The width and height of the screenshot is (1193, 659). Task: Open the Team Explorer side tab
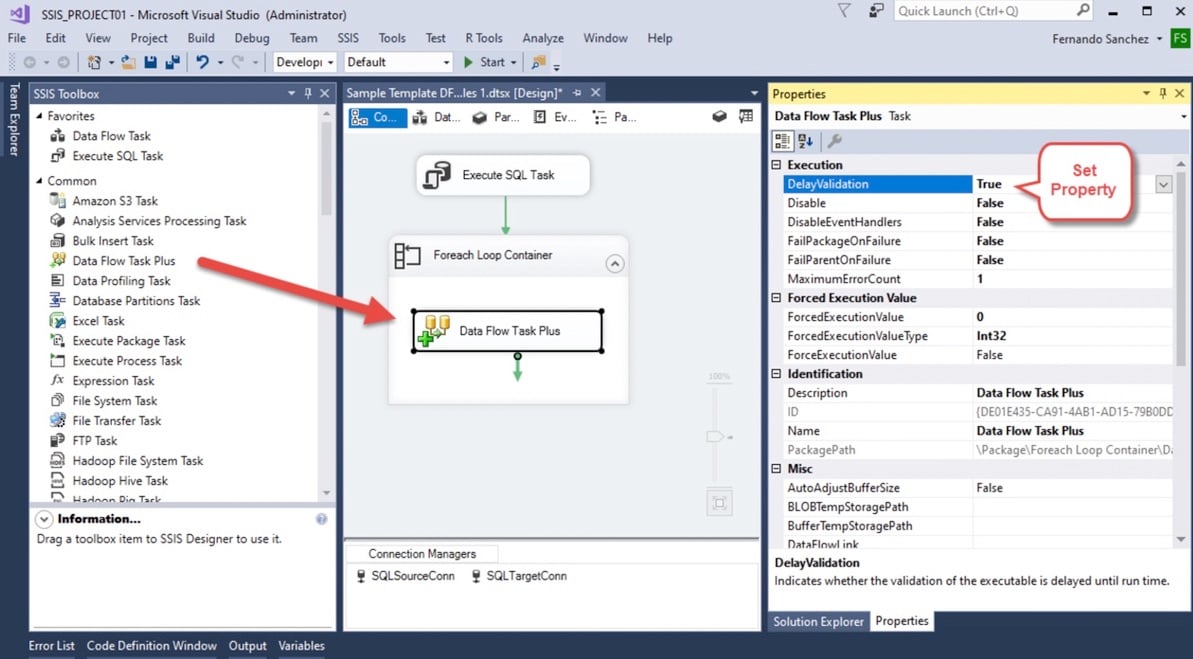[14, 119]
